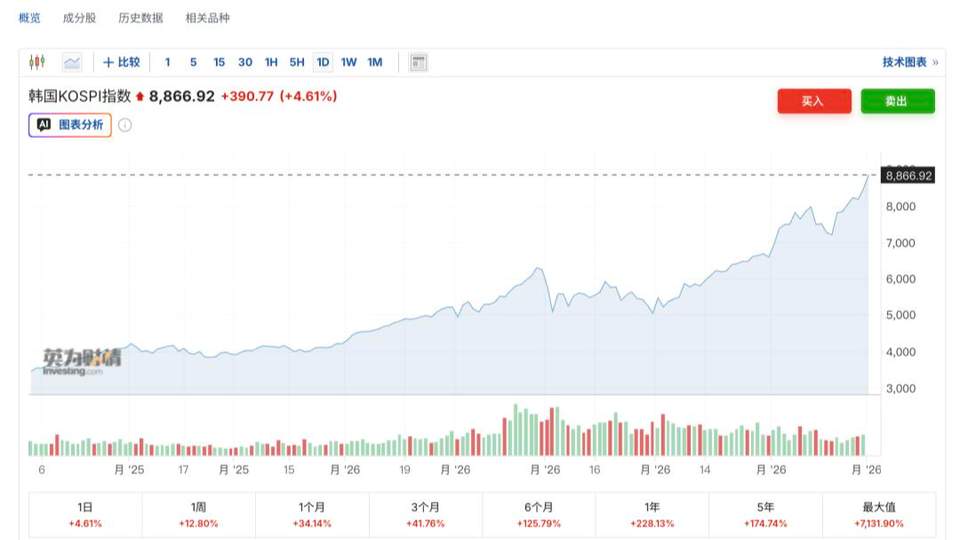Select the 1W chart interval
Screen dimensions: 960x540
point(348,62)
